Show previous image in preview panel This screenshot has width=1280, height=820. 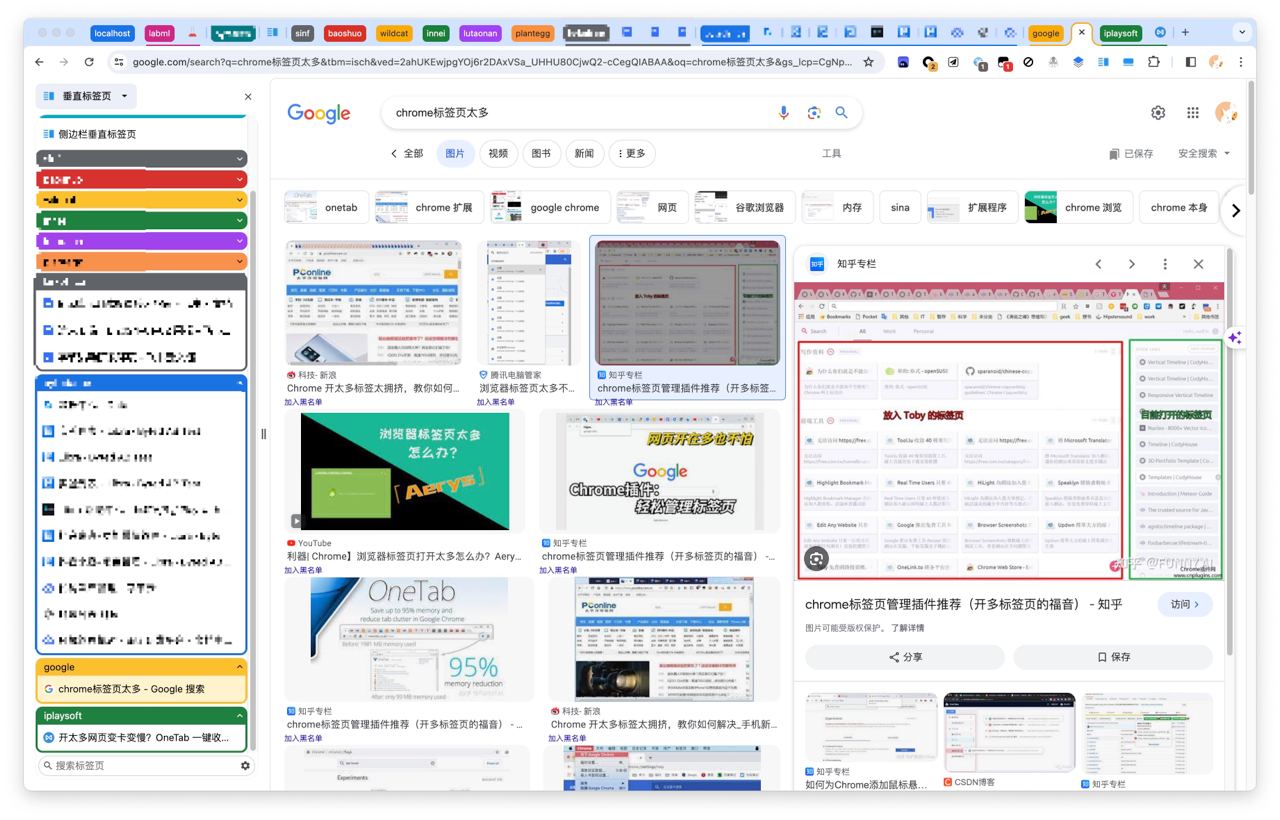tap(1098, 264)
